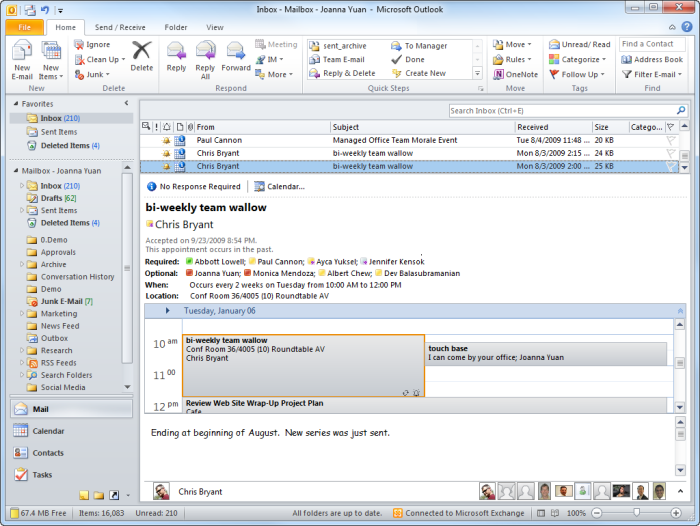Image resolution: width=700 pixels, height=526 pixels.
Task: Flag the Paul Cannon message
Action: tap(671, 140)
